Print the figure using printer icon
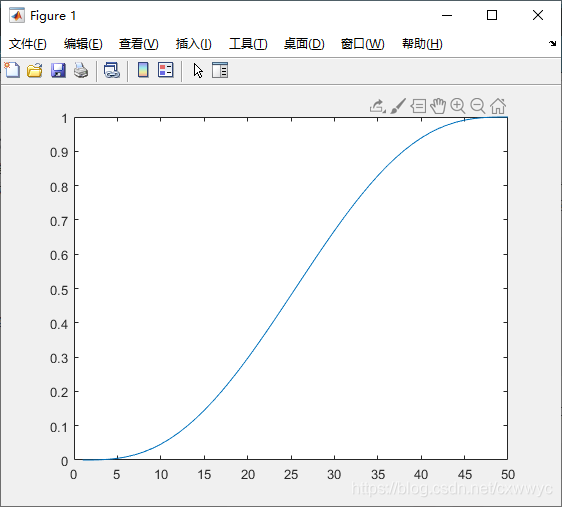 point(81,70)
